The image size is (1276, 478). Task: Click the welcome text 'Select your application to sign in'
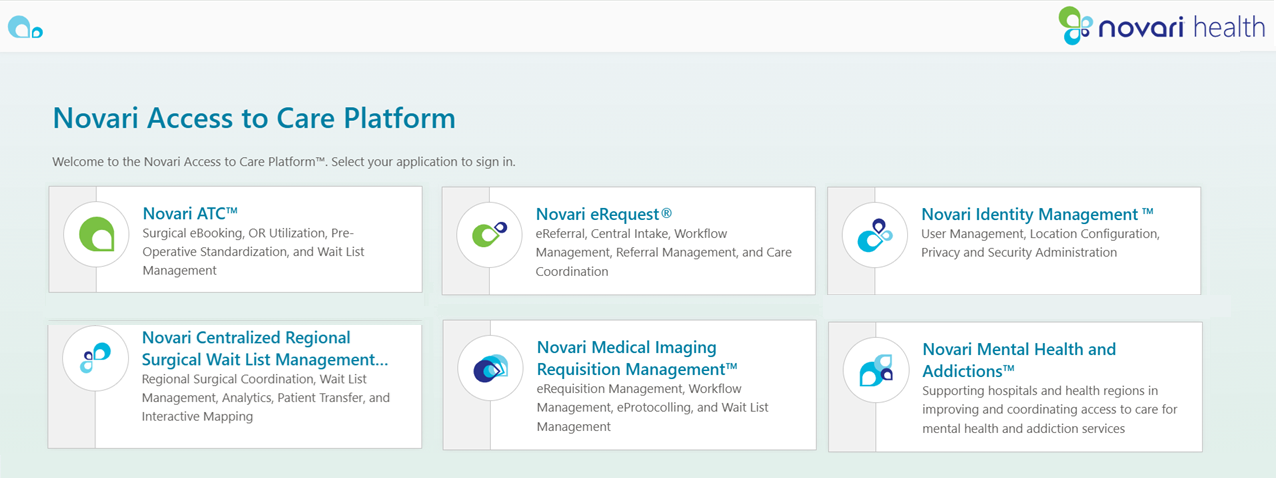423,161
